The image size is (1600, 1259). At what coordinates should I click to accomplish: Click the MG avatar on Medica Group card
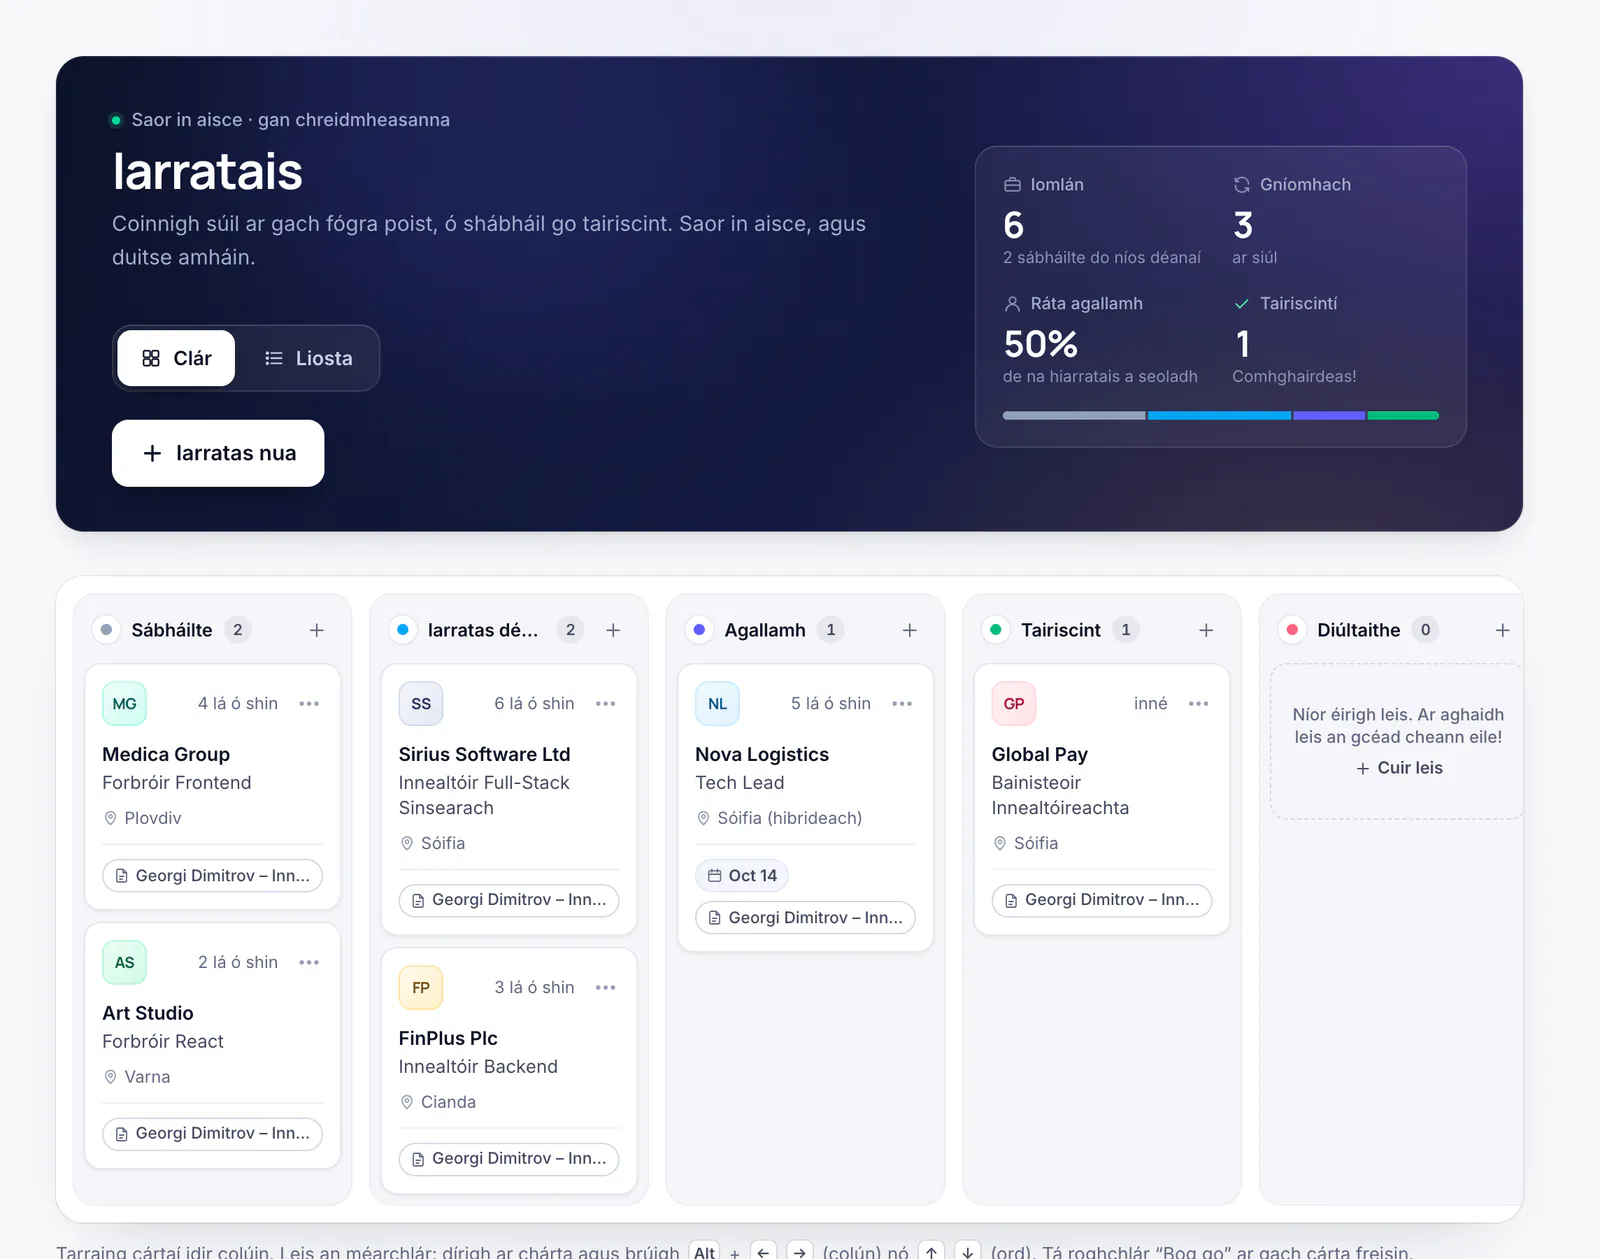[125, 704]
